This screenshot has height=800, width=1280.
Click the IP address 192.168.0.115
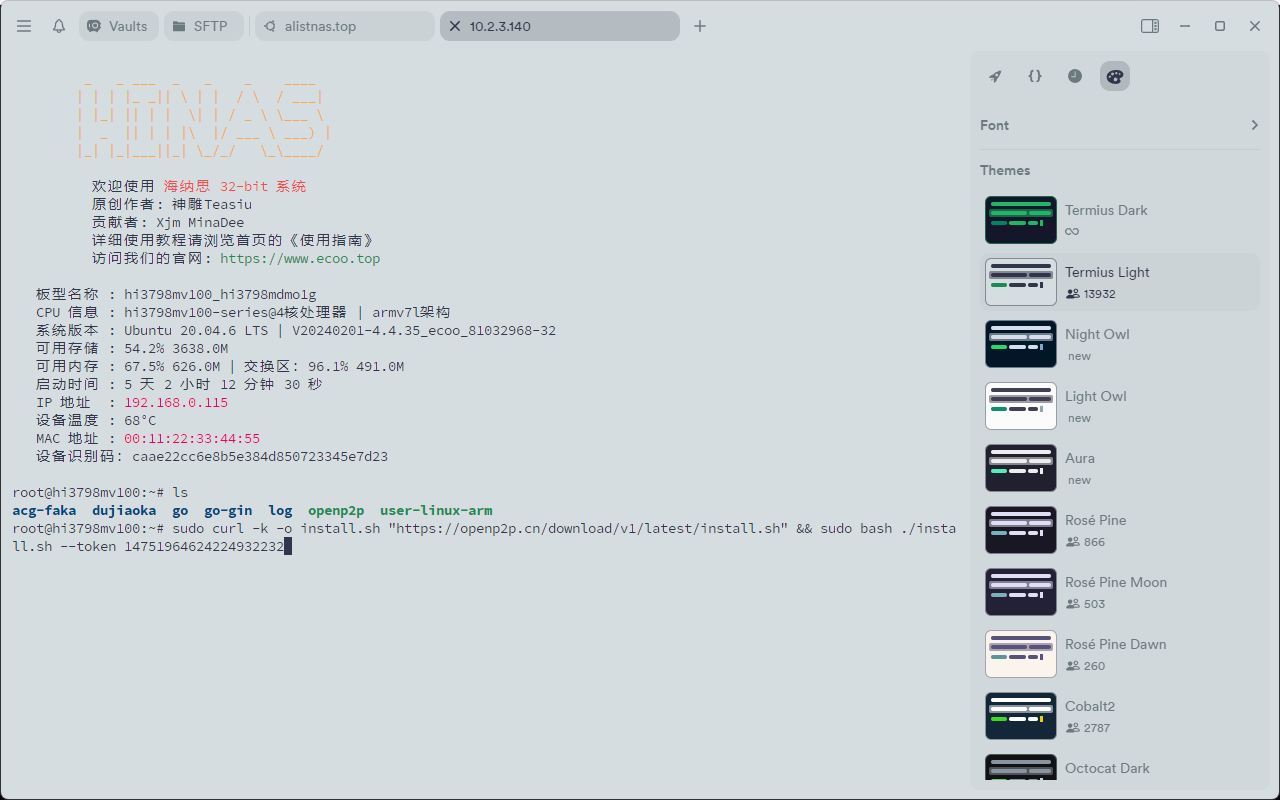click(x=176, y=402)
